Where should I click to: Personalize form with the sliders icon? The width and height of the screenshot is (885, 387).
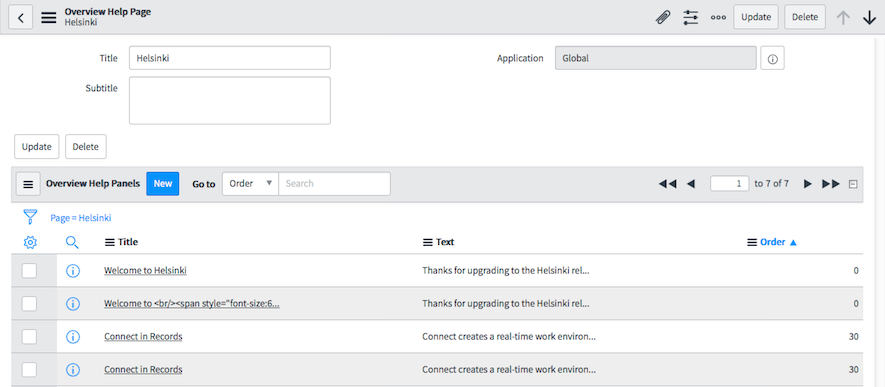(x=691, y=17)
